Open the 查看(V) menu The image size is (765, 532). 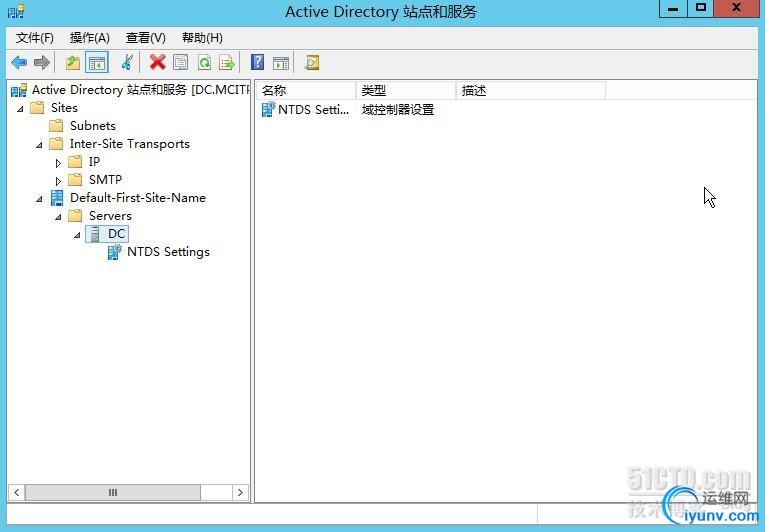pyautogui.click(x=145, y=38)
